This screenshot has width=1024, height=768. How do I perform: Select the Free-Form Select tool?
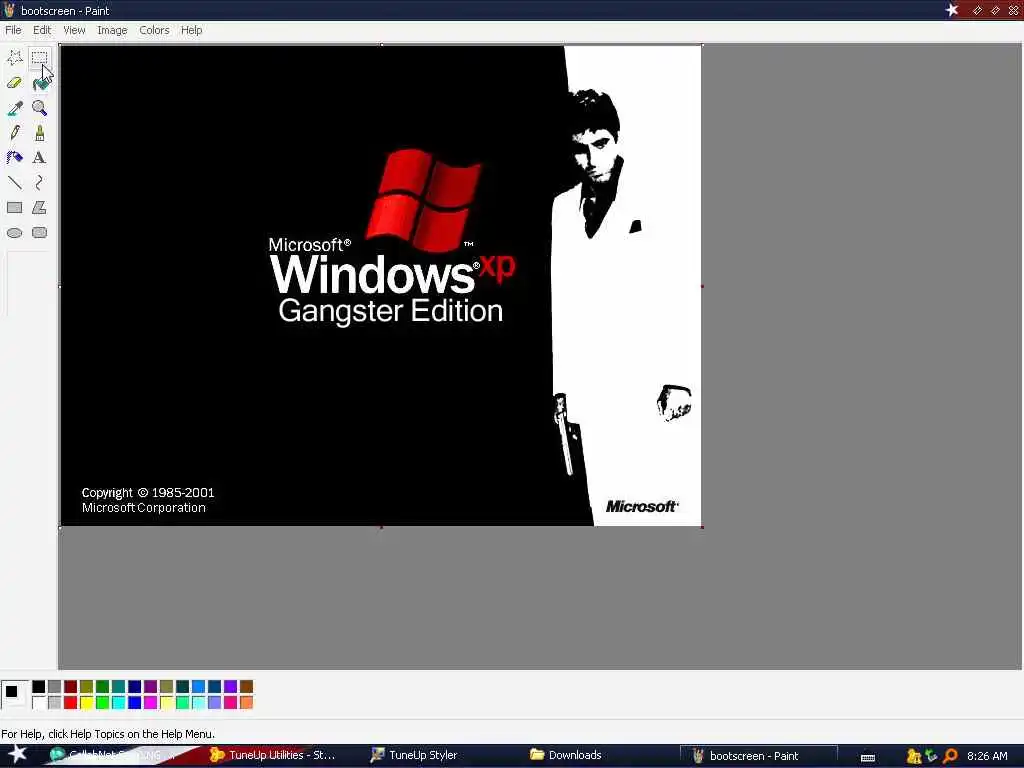point(14,58)
